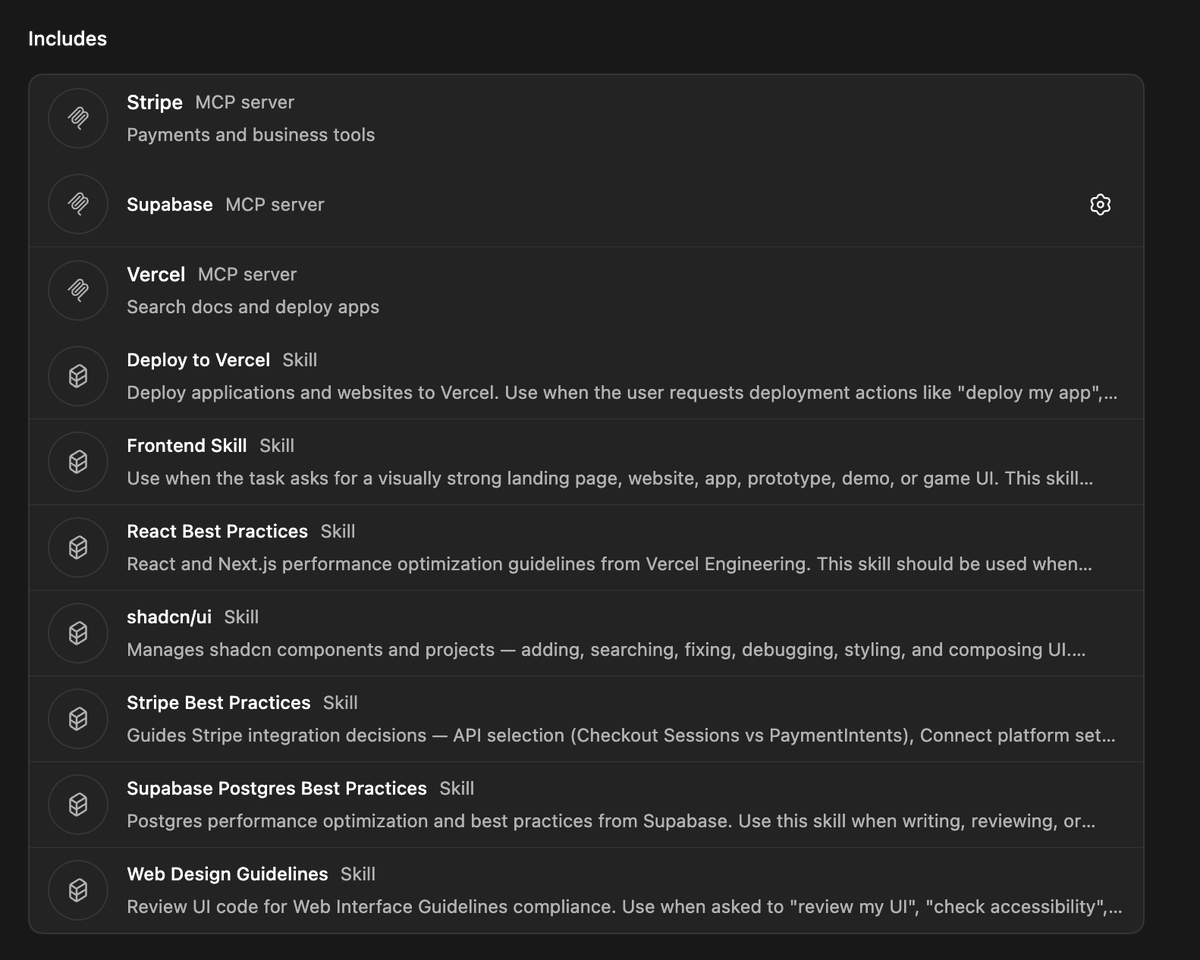Click the Deploy to Vercel cube icon
Viewport: 1200px width, 960px height.
pyautogui.click(x=78, y=376)
